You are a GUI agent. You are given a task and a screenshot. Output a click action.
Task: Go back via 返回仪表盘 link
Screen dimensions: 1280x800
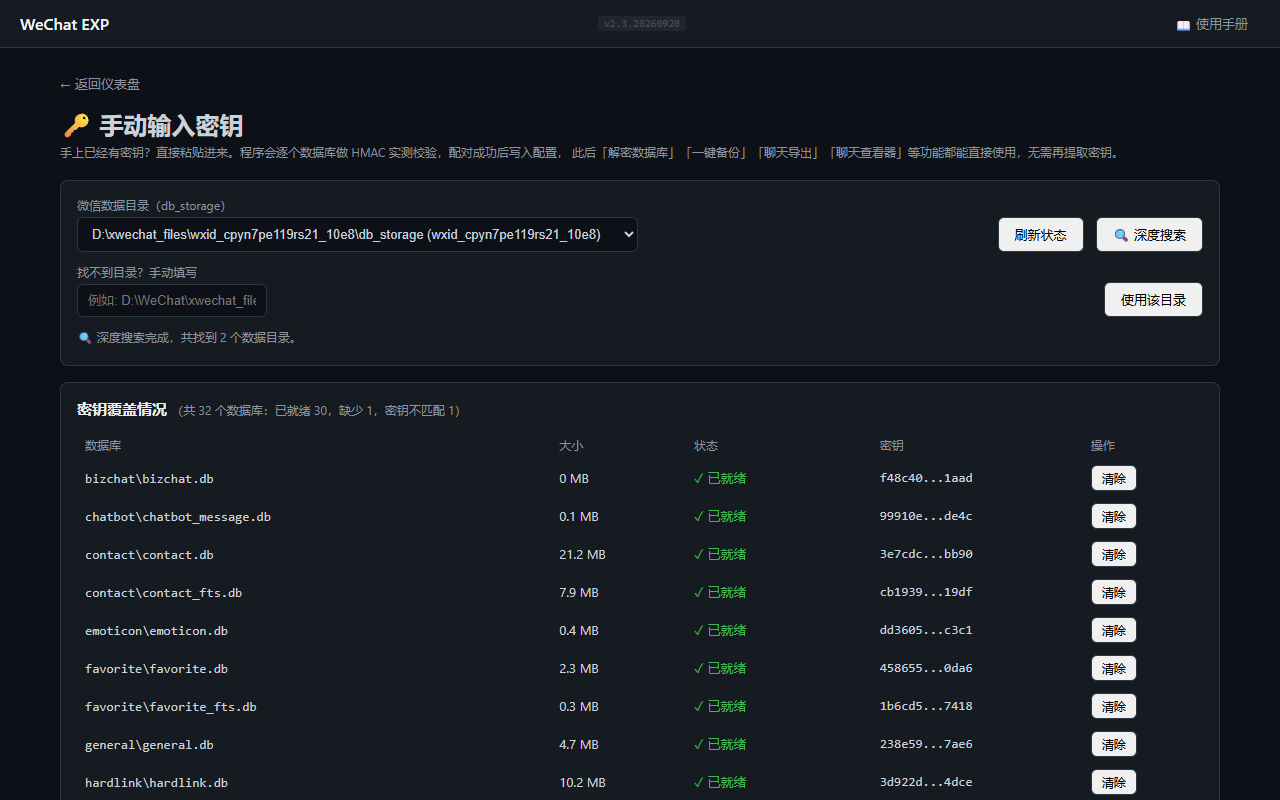[100, 85]
